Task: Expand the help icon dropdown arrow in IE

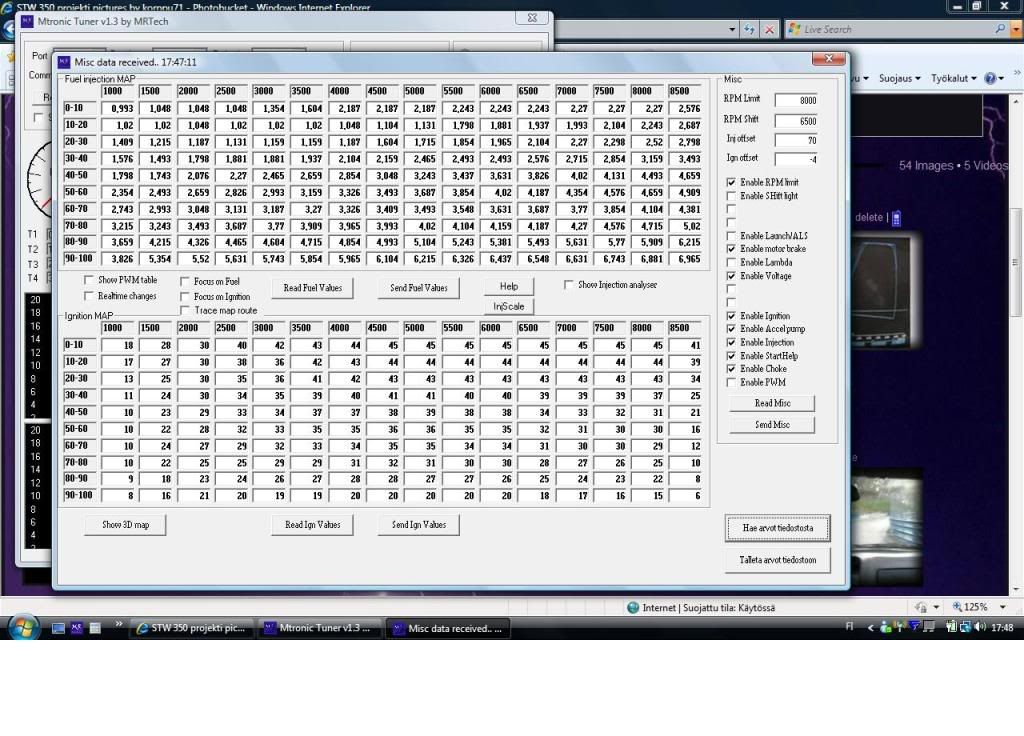Action: [x=1001, y=79]
